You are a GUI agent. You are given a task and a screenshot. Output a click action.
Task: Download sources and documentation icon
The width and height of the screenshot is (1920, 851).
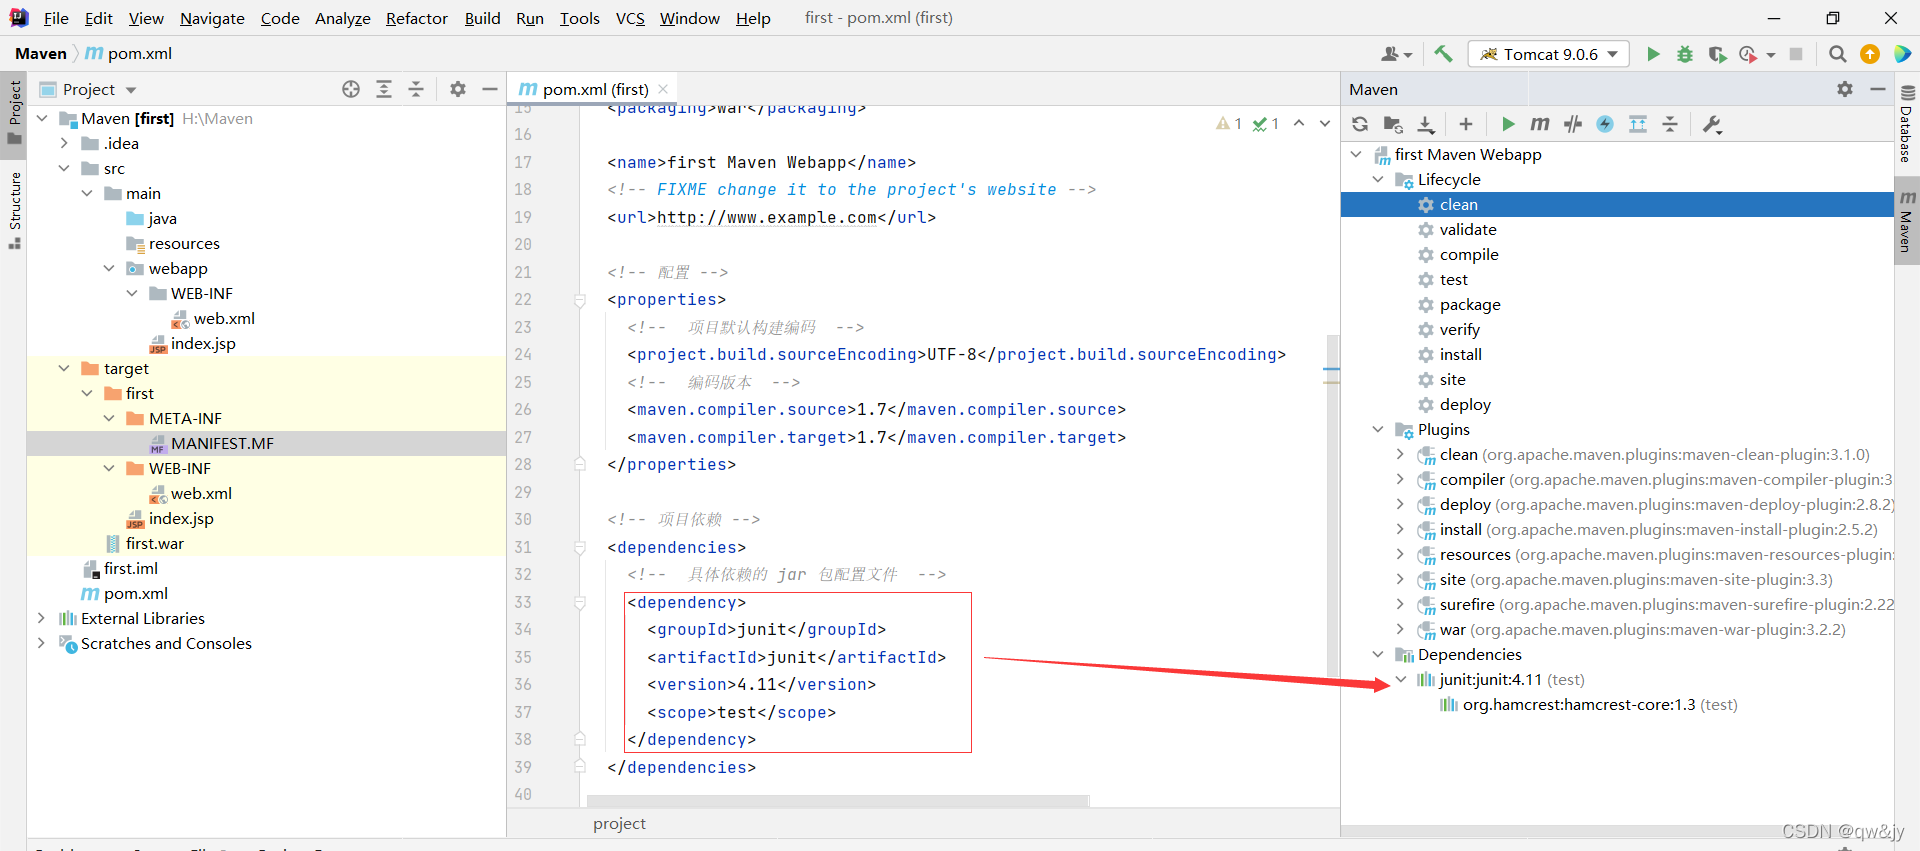(x=1426, y=124)
